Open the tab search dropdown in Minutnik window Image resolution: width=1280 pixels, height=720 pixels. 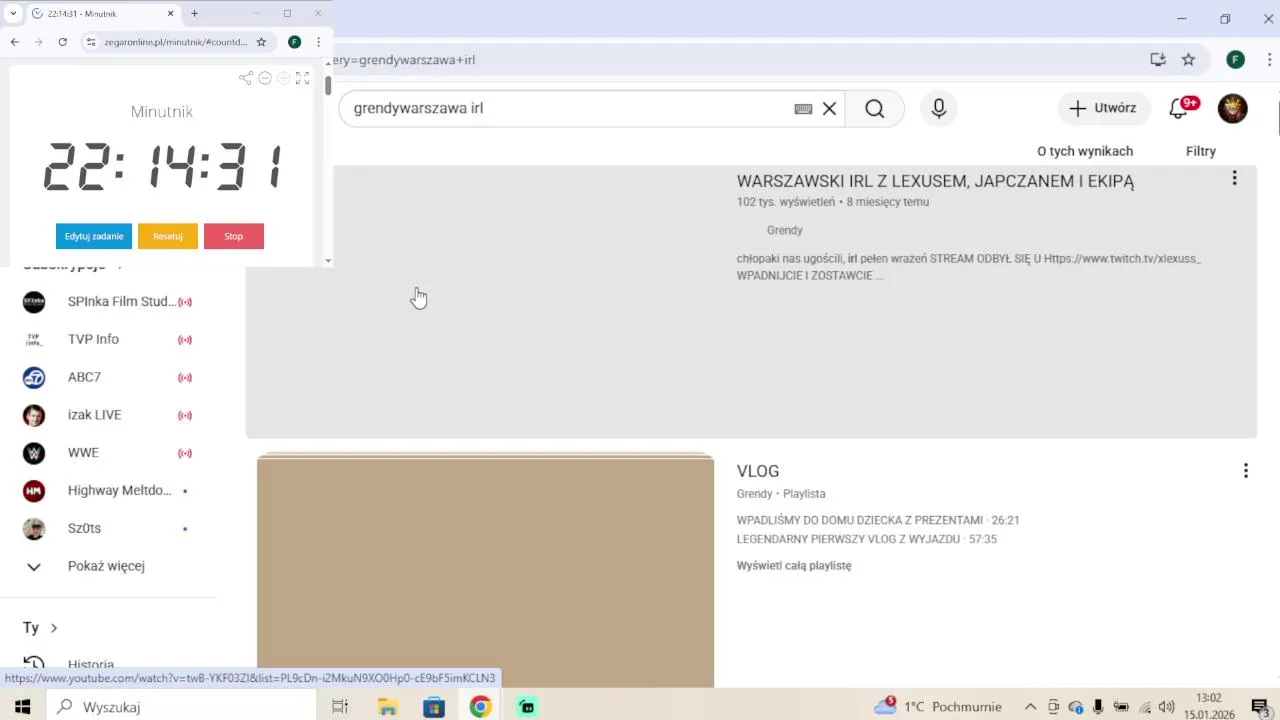pyautogui.click(x=13, y=13)
